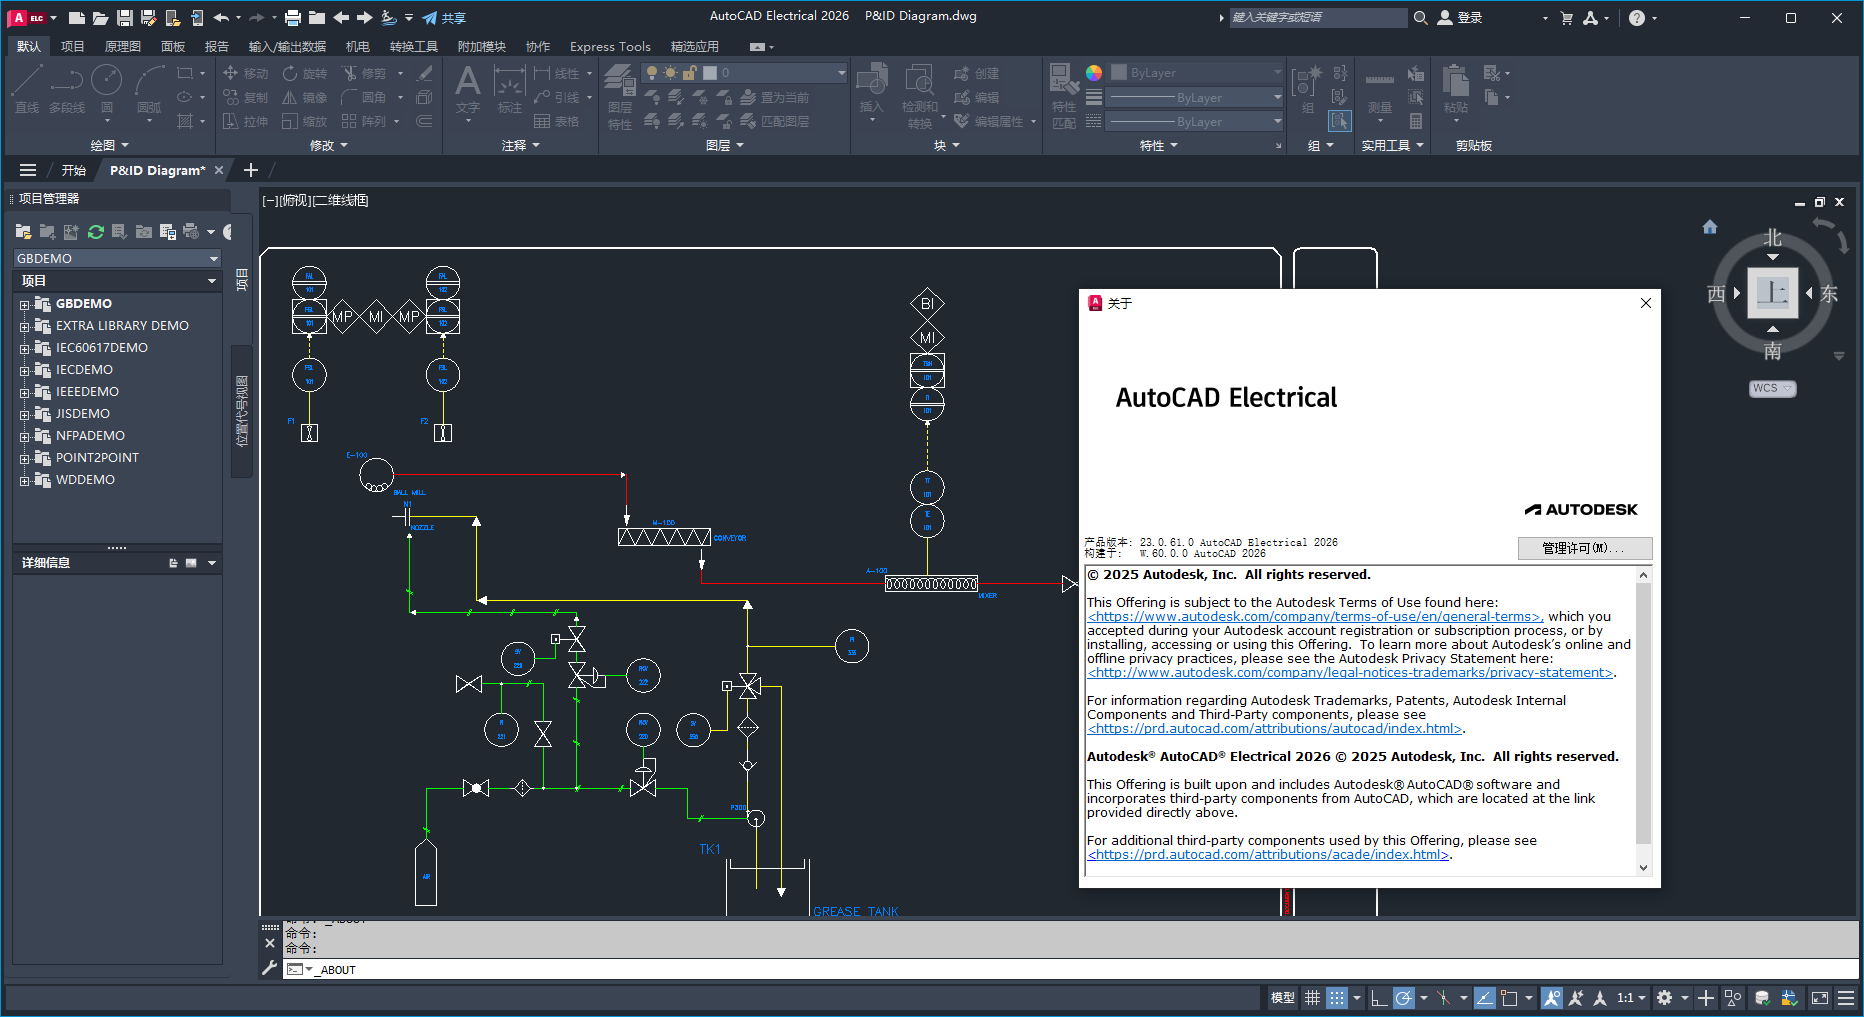Click the workspace switching gear icon

pyautogui.click(x=1664, y=998)
